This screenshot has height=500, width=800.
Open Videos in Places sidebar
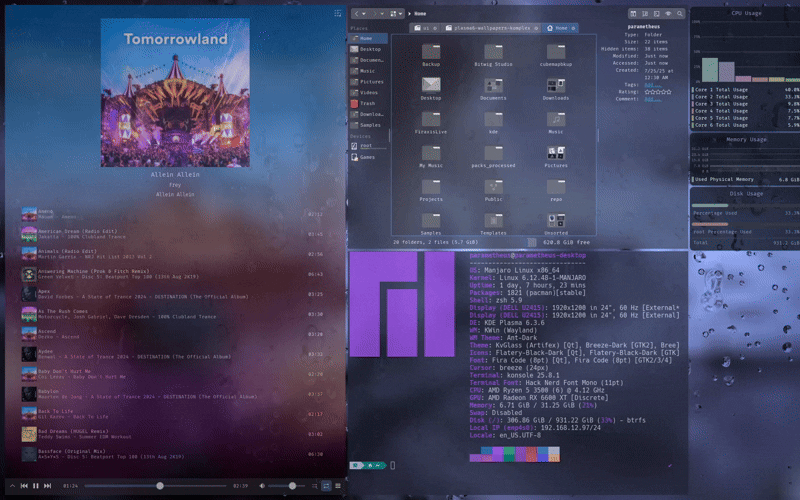pos(368,92)
